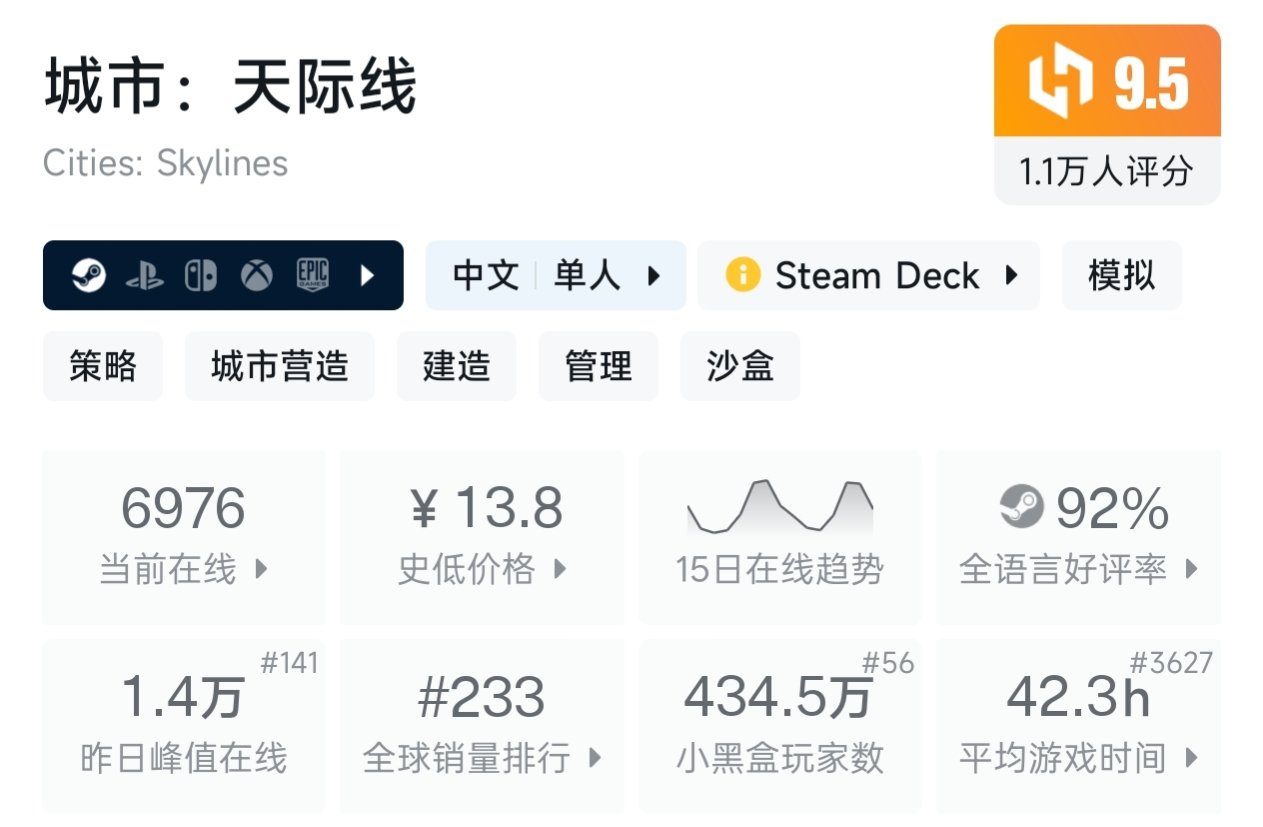Viewport: 1263px width, 827px height.
Task: Select the 策略 genre tag
Action: (102, 366)
